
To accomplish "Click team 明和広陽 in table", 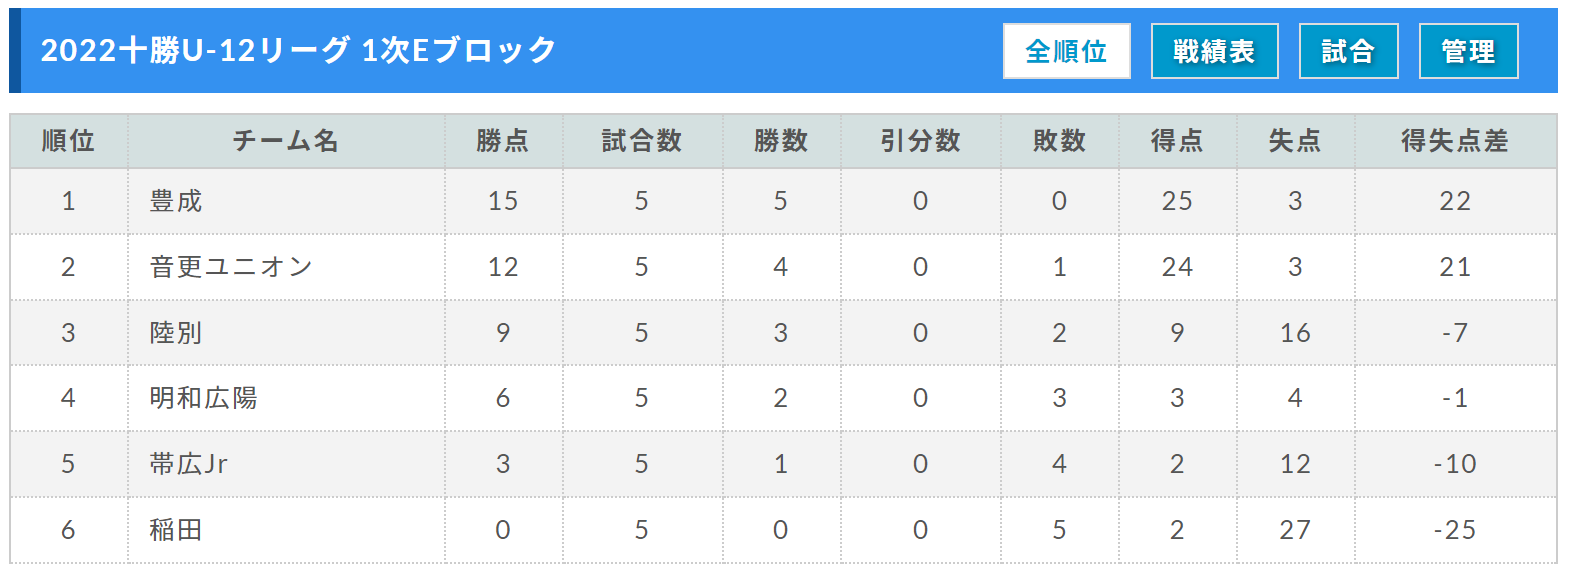I will pyautogui.click(x=203, y=398).
